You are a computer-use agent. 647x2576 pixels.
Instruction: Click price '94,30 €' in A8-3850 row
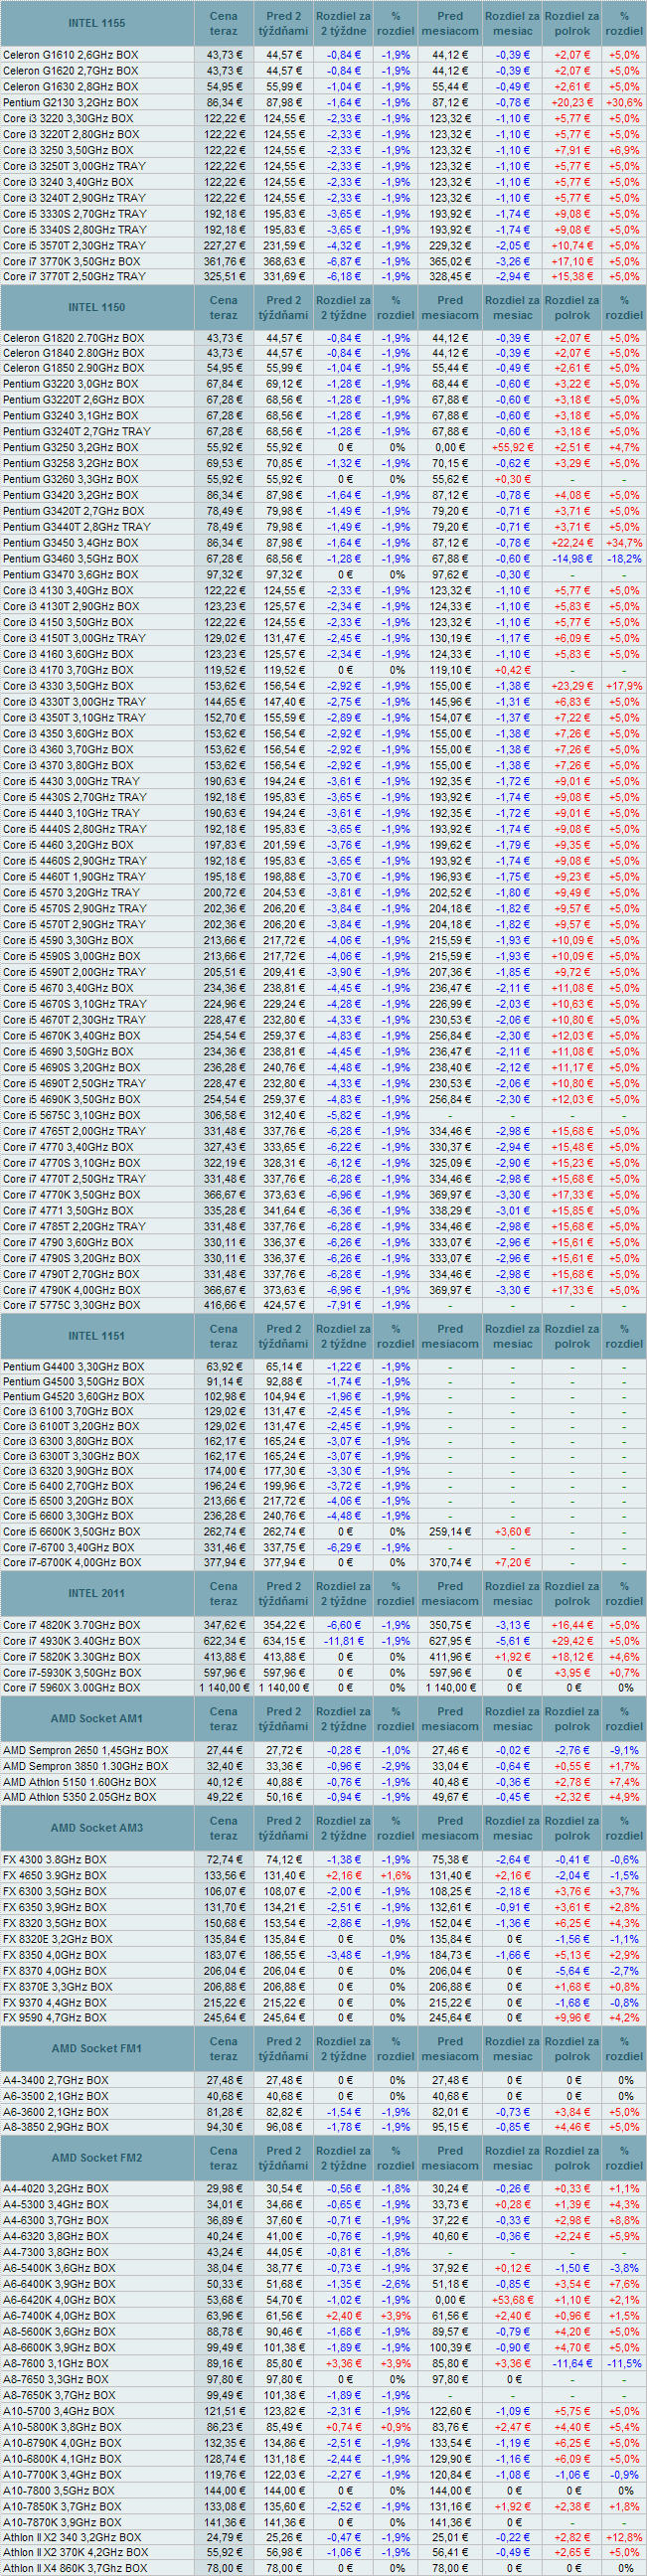click(224, 2127)
